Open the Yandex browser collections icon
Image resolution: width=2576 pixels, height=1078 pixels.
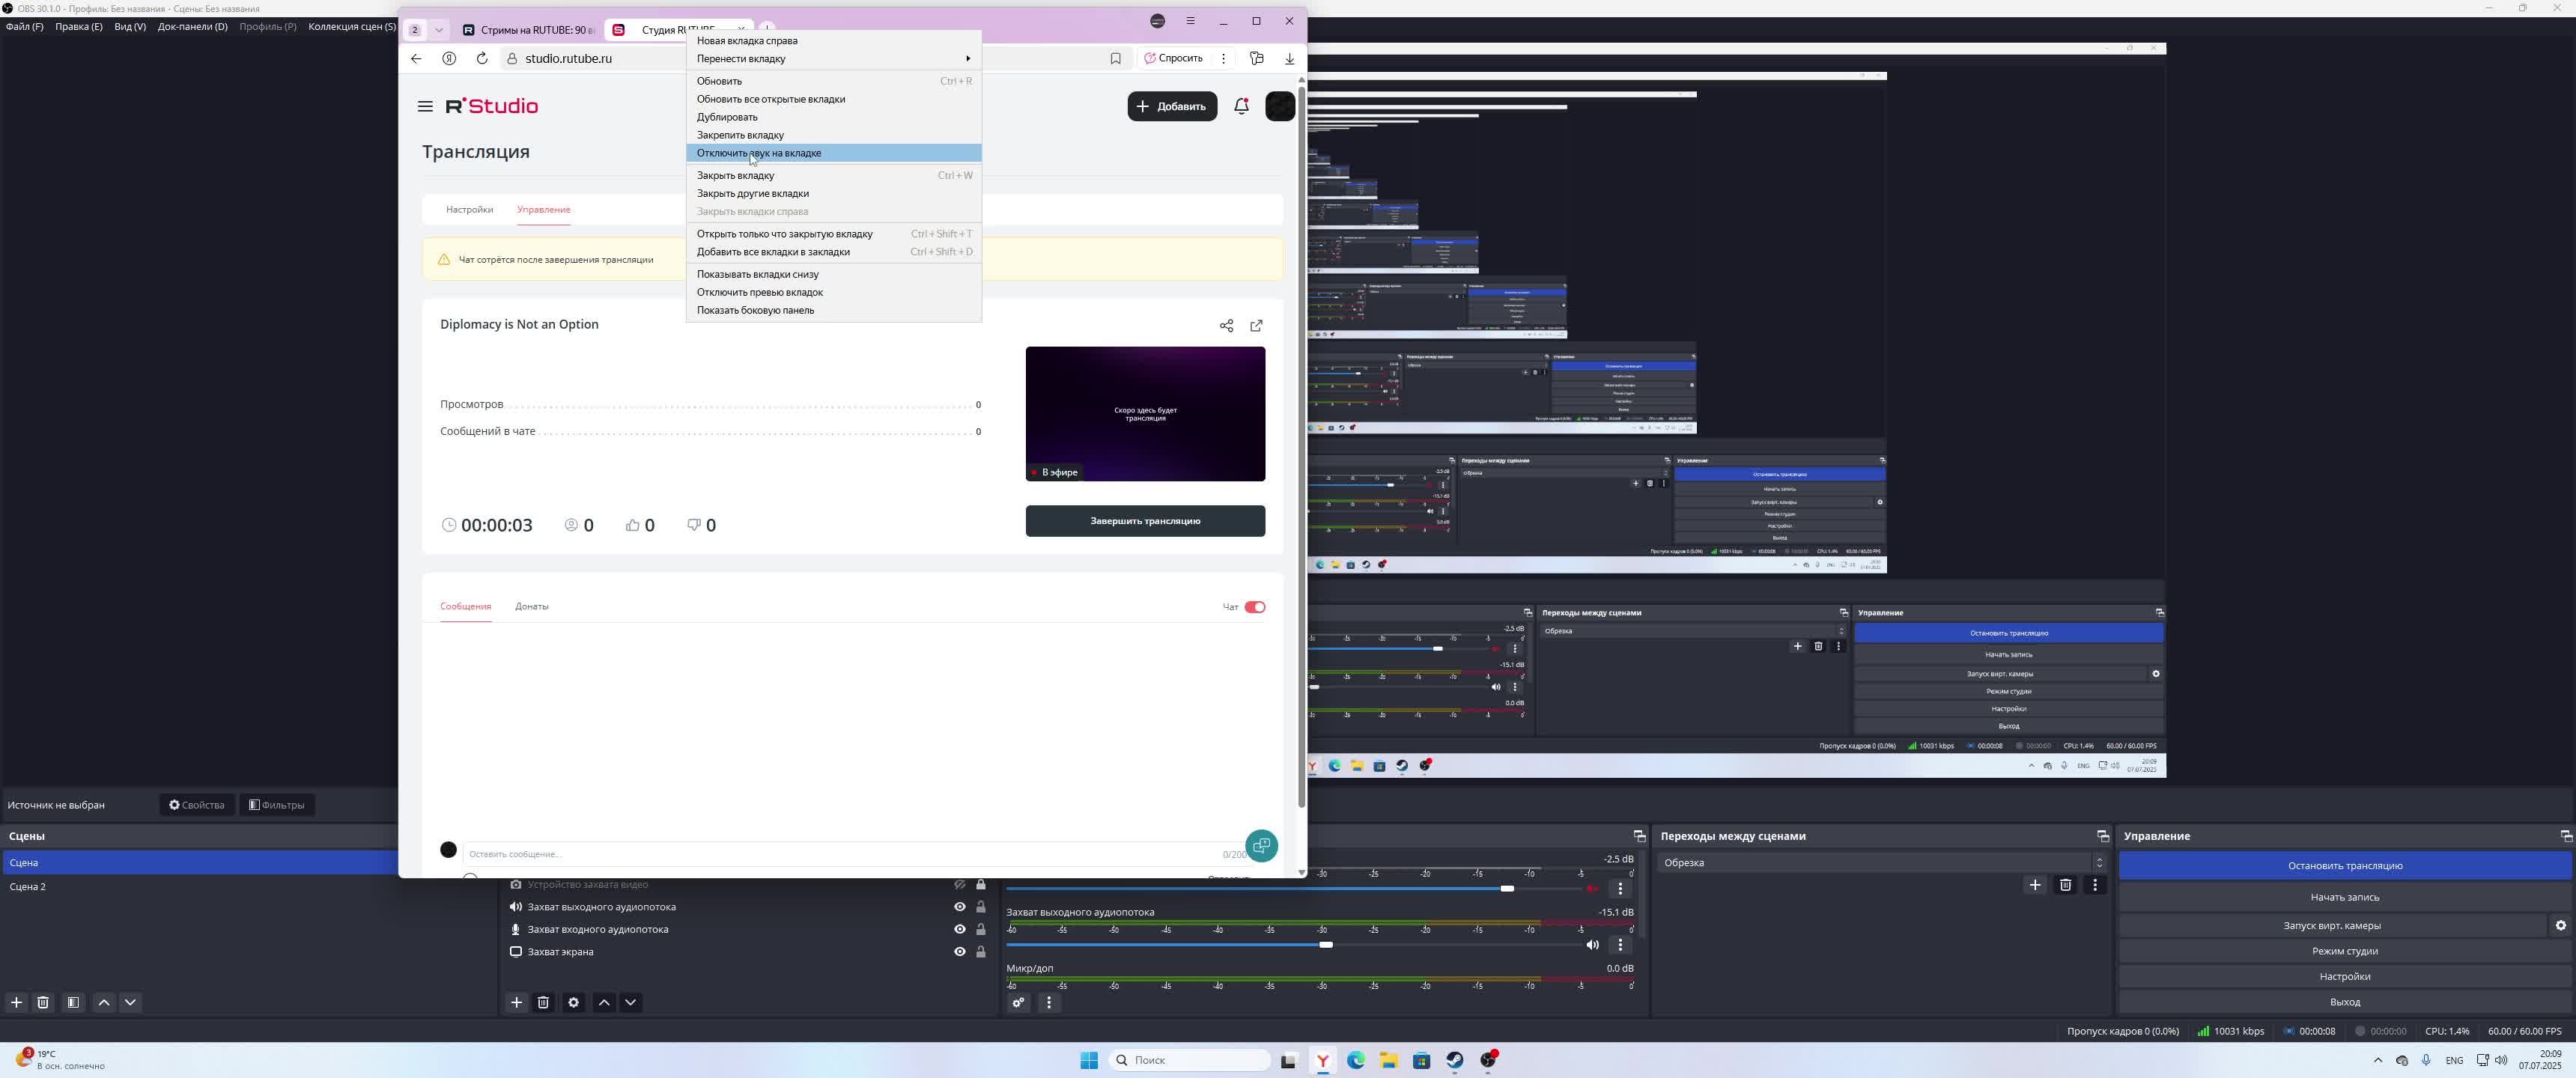click(x=1257, y=58)
